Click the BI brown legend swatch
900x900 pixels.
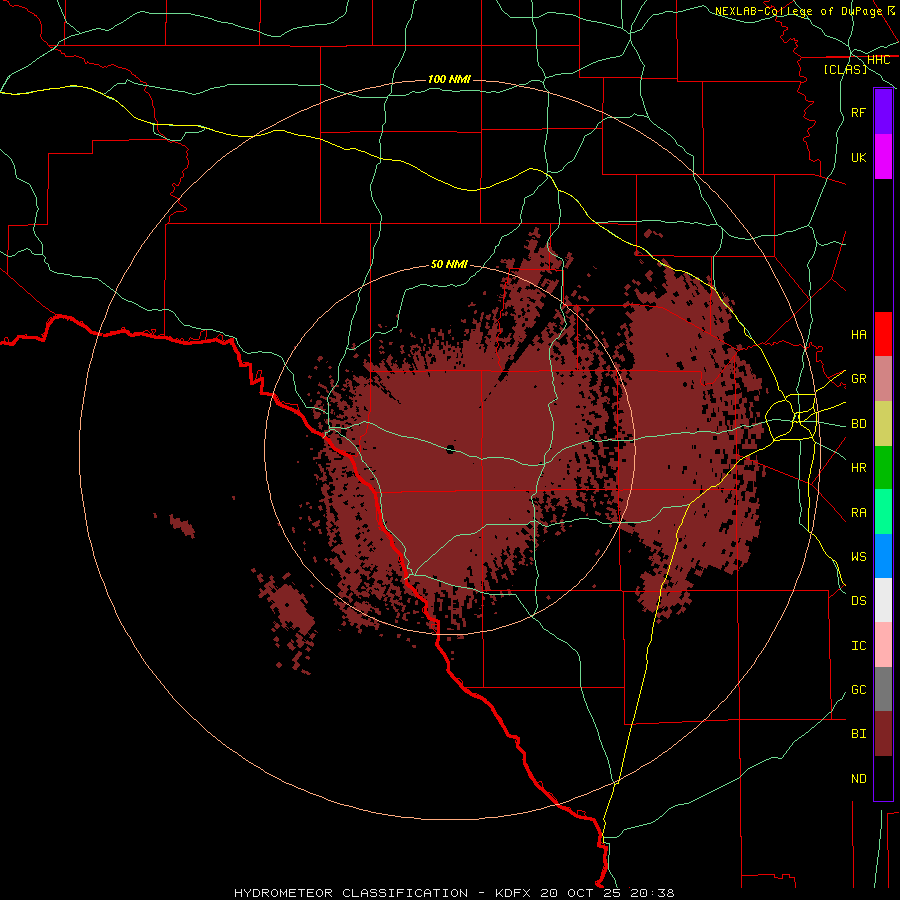pyautogui.click(x=883, y=734)
